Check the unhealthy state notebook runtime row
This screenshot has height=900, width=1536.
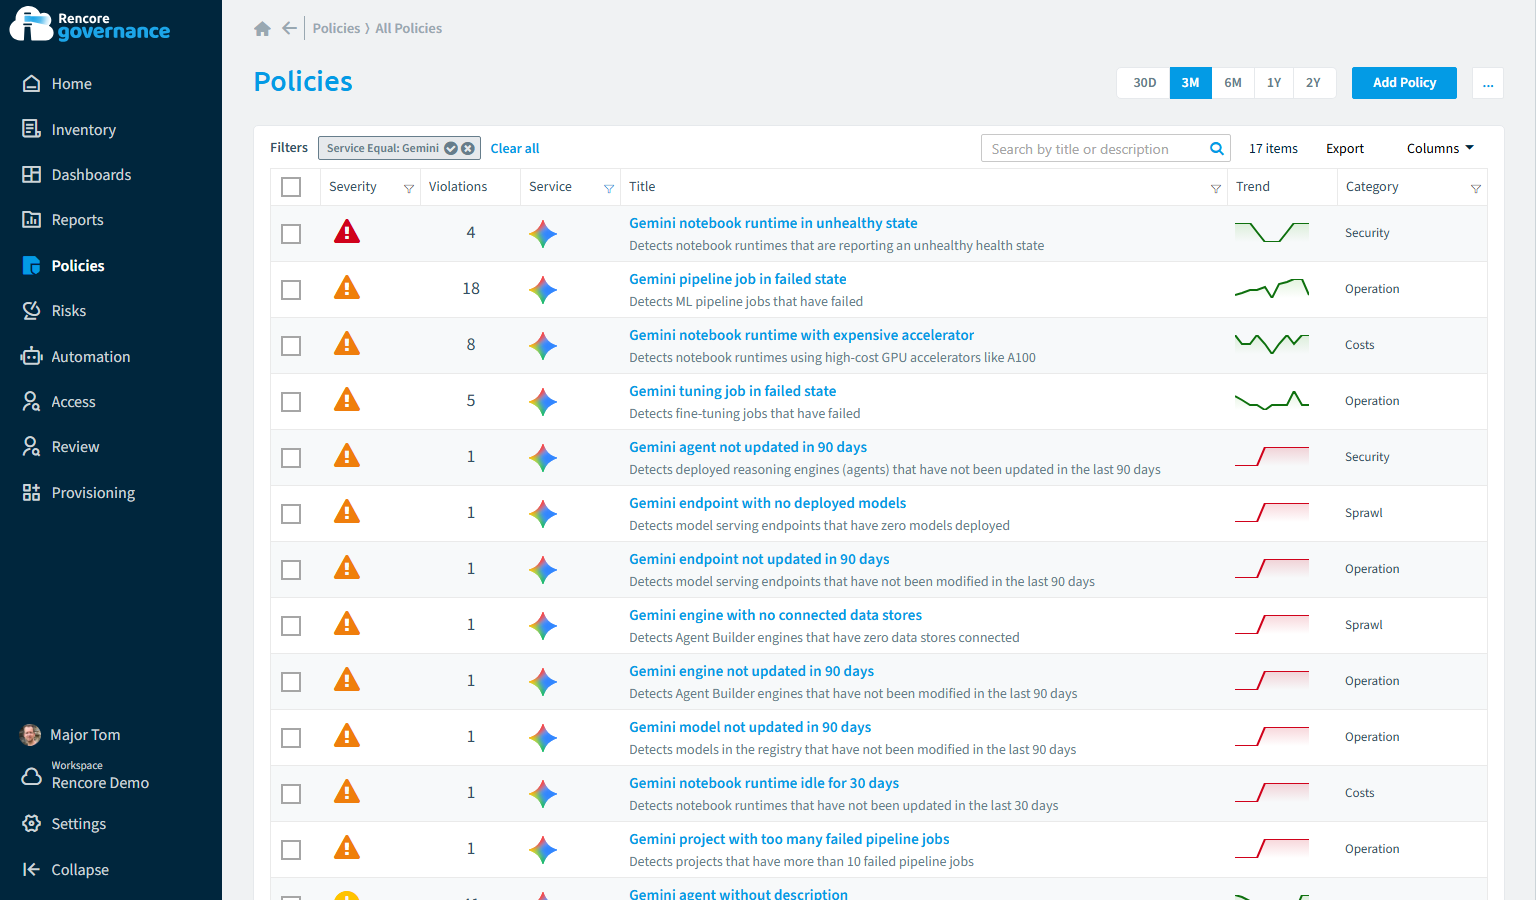pyautogui.click(x=291, y=234)
